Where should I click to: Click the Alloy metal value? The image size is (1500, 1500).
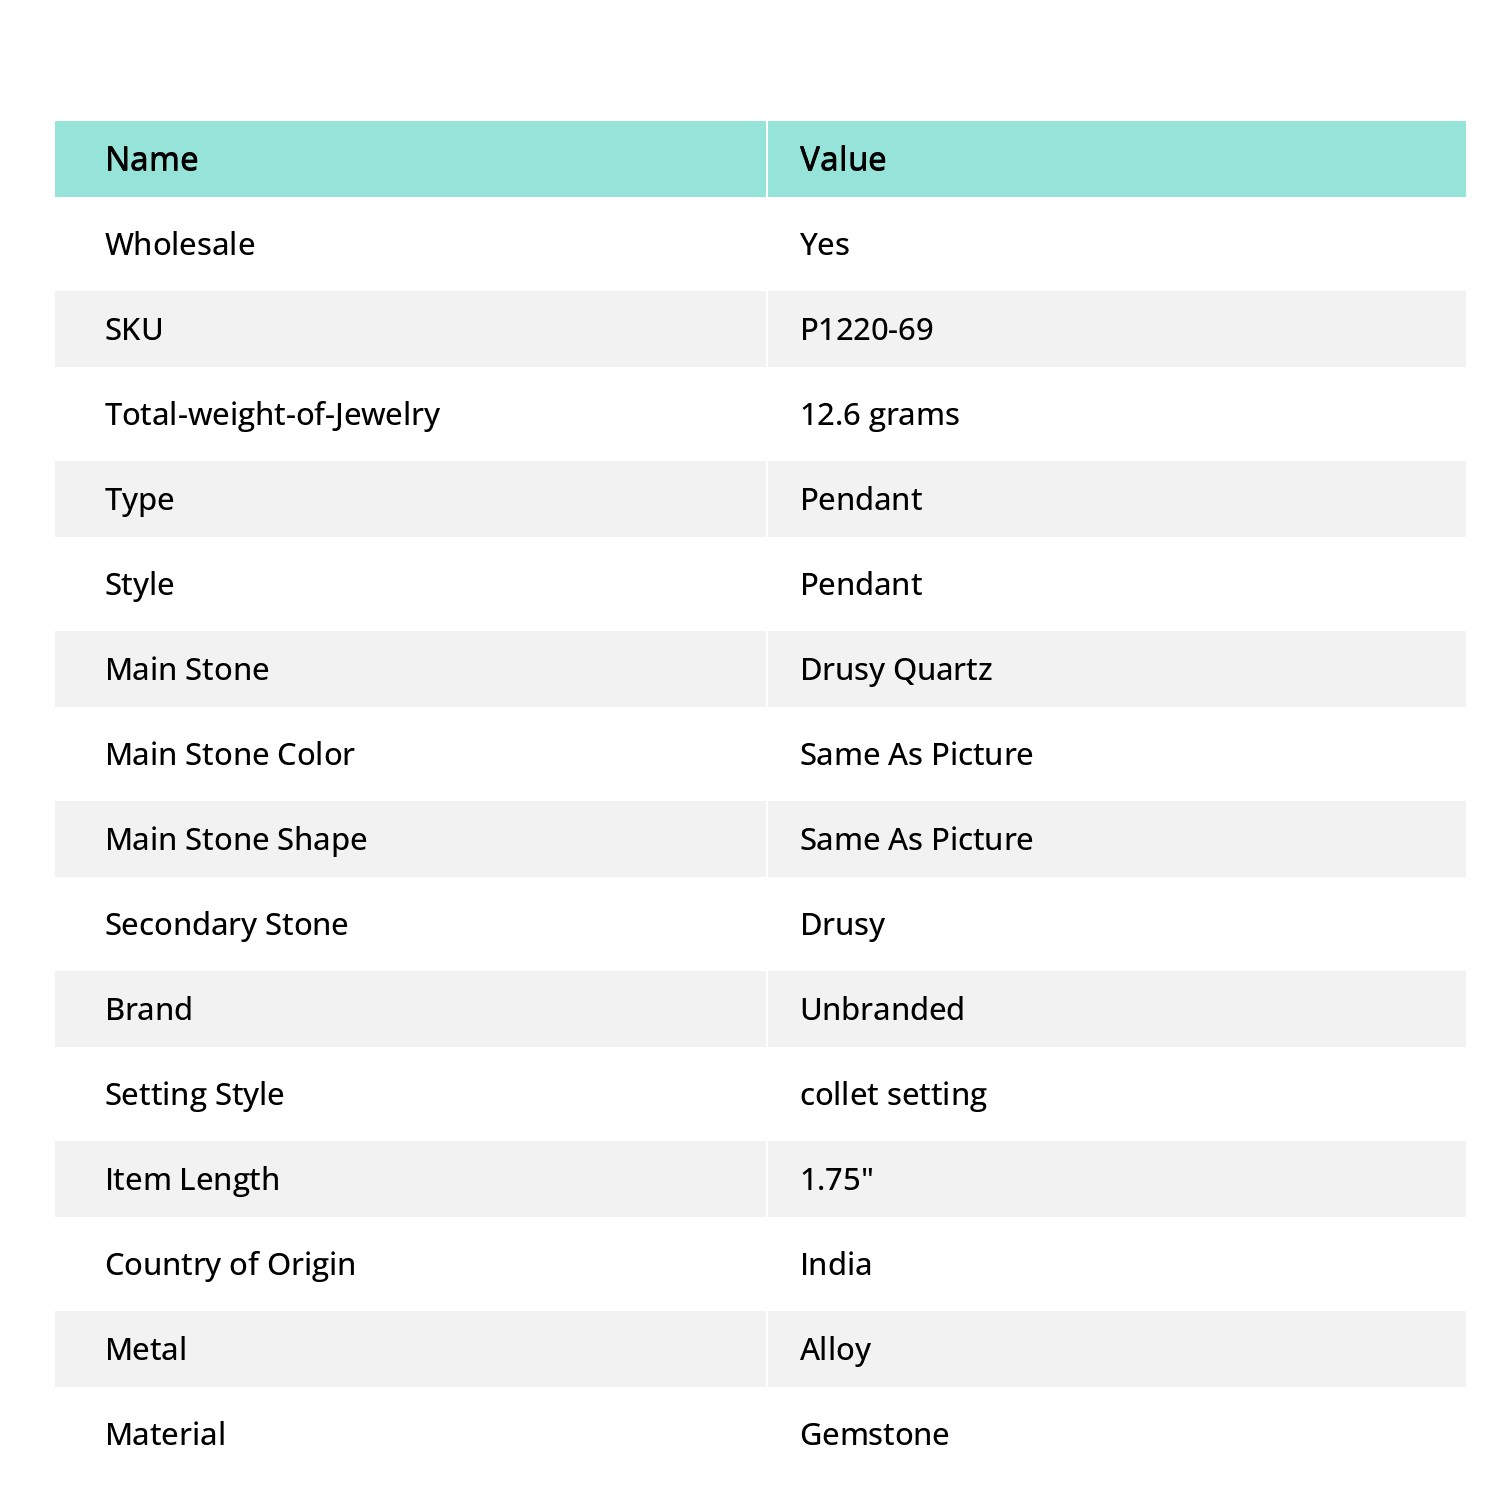pos(835,1349)
